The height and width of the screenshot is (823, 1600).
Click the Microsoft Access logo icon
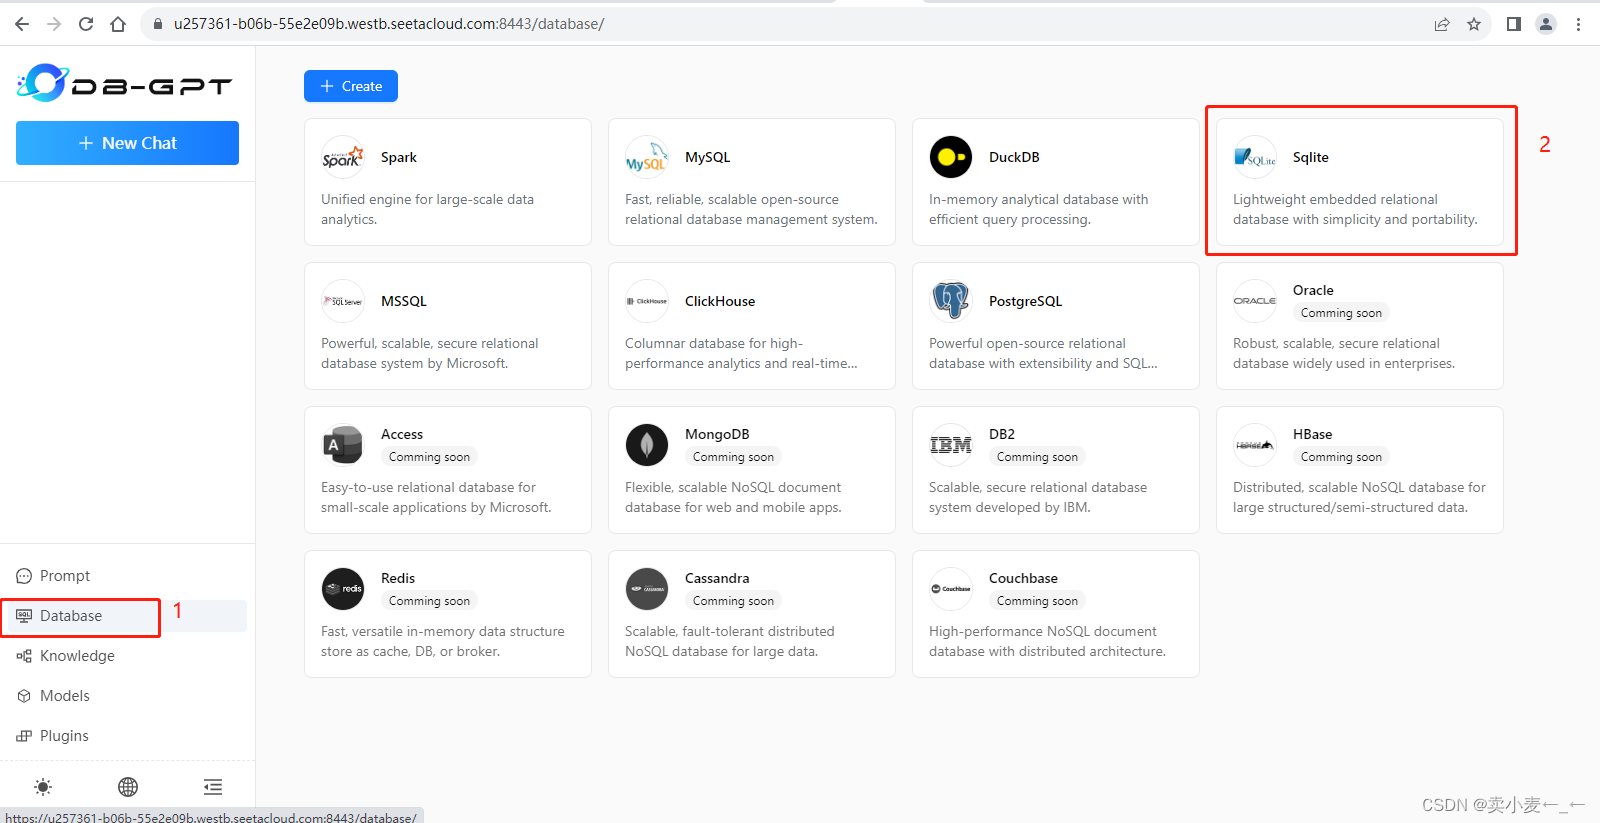coord(343,445)
